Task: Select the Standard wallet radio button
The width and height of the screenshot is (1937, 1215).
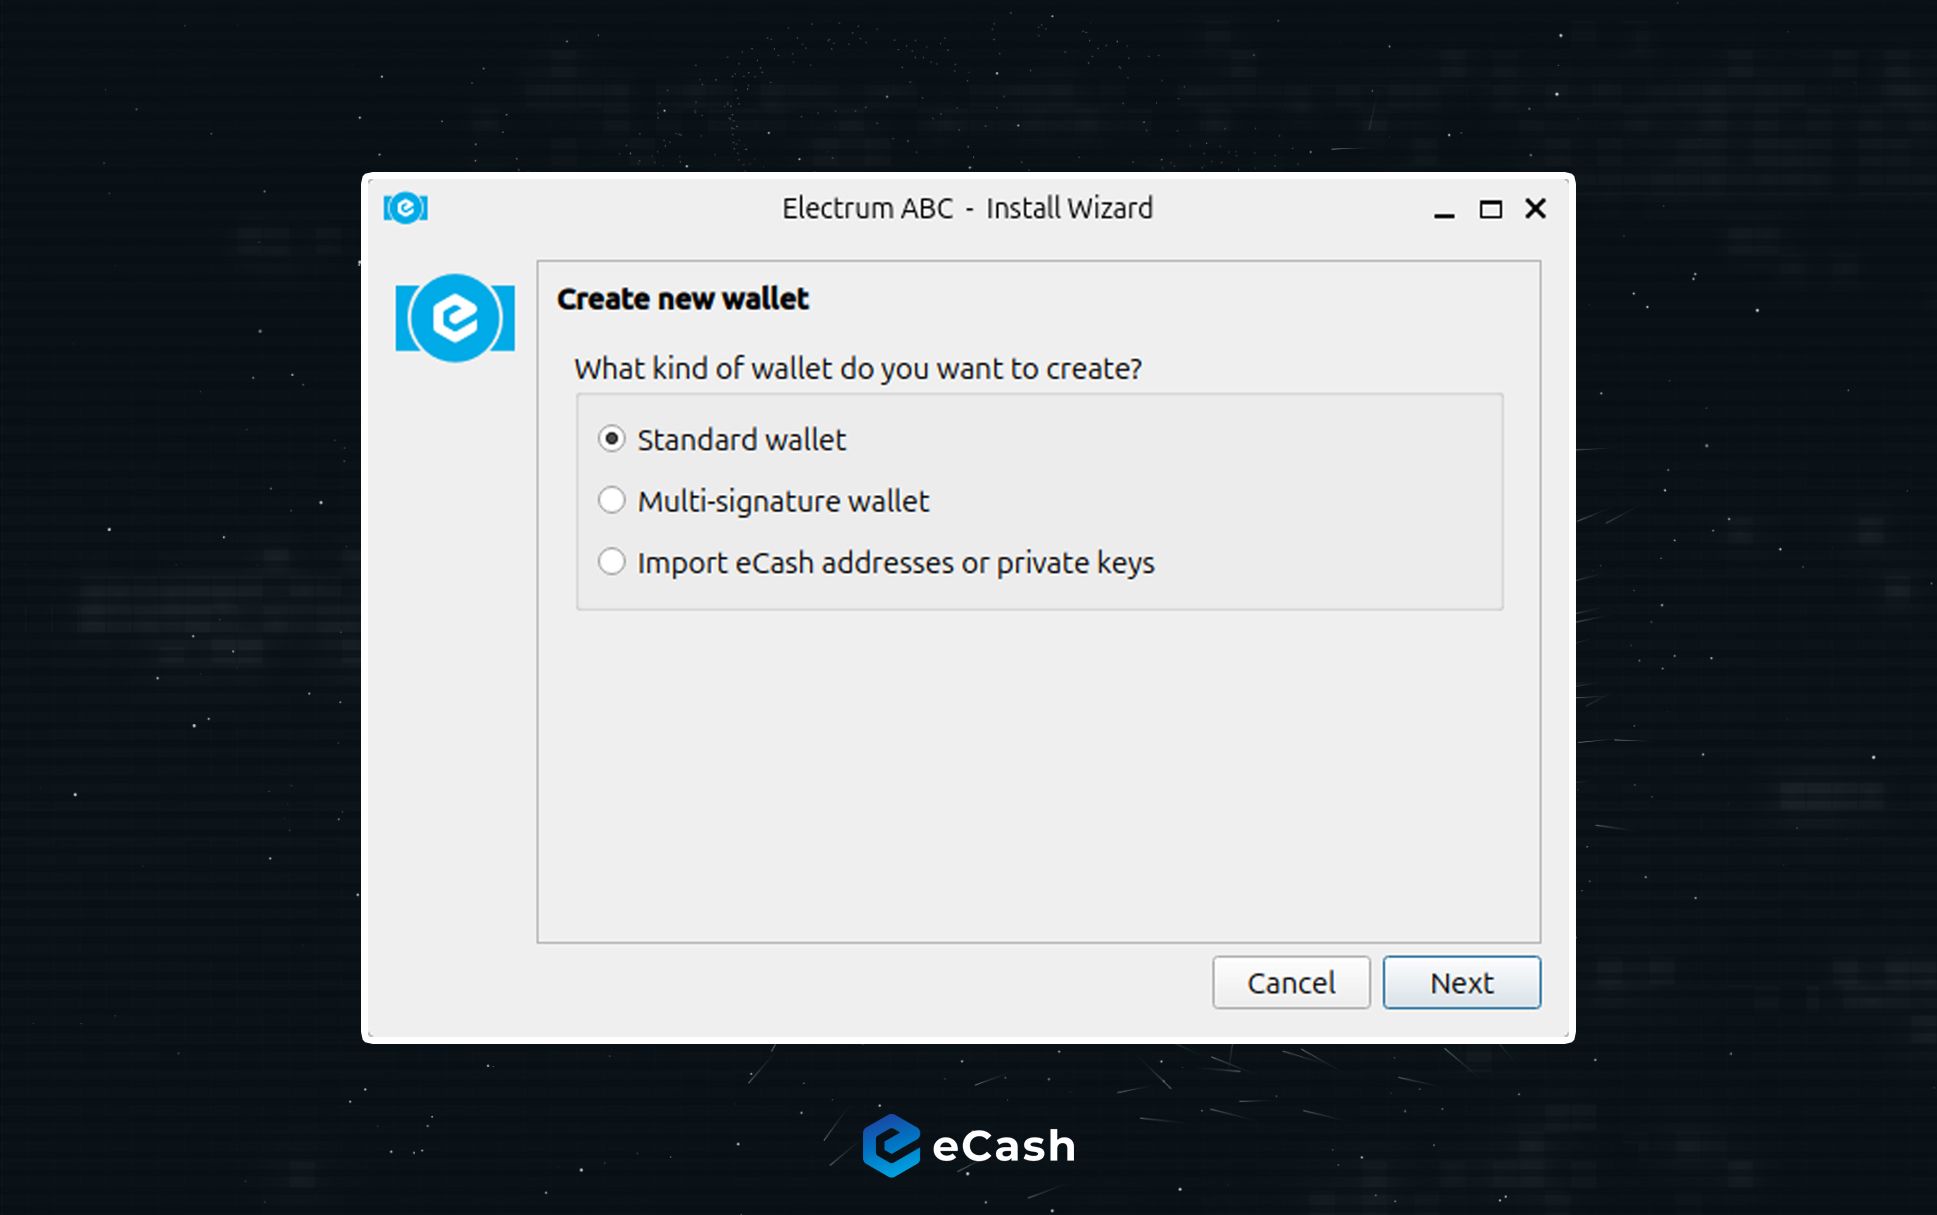Action: pos(611,439)
